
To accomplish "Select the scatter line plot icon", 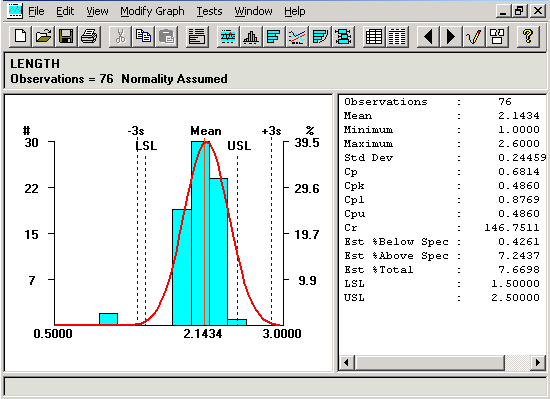I will [x=297, y=36].
